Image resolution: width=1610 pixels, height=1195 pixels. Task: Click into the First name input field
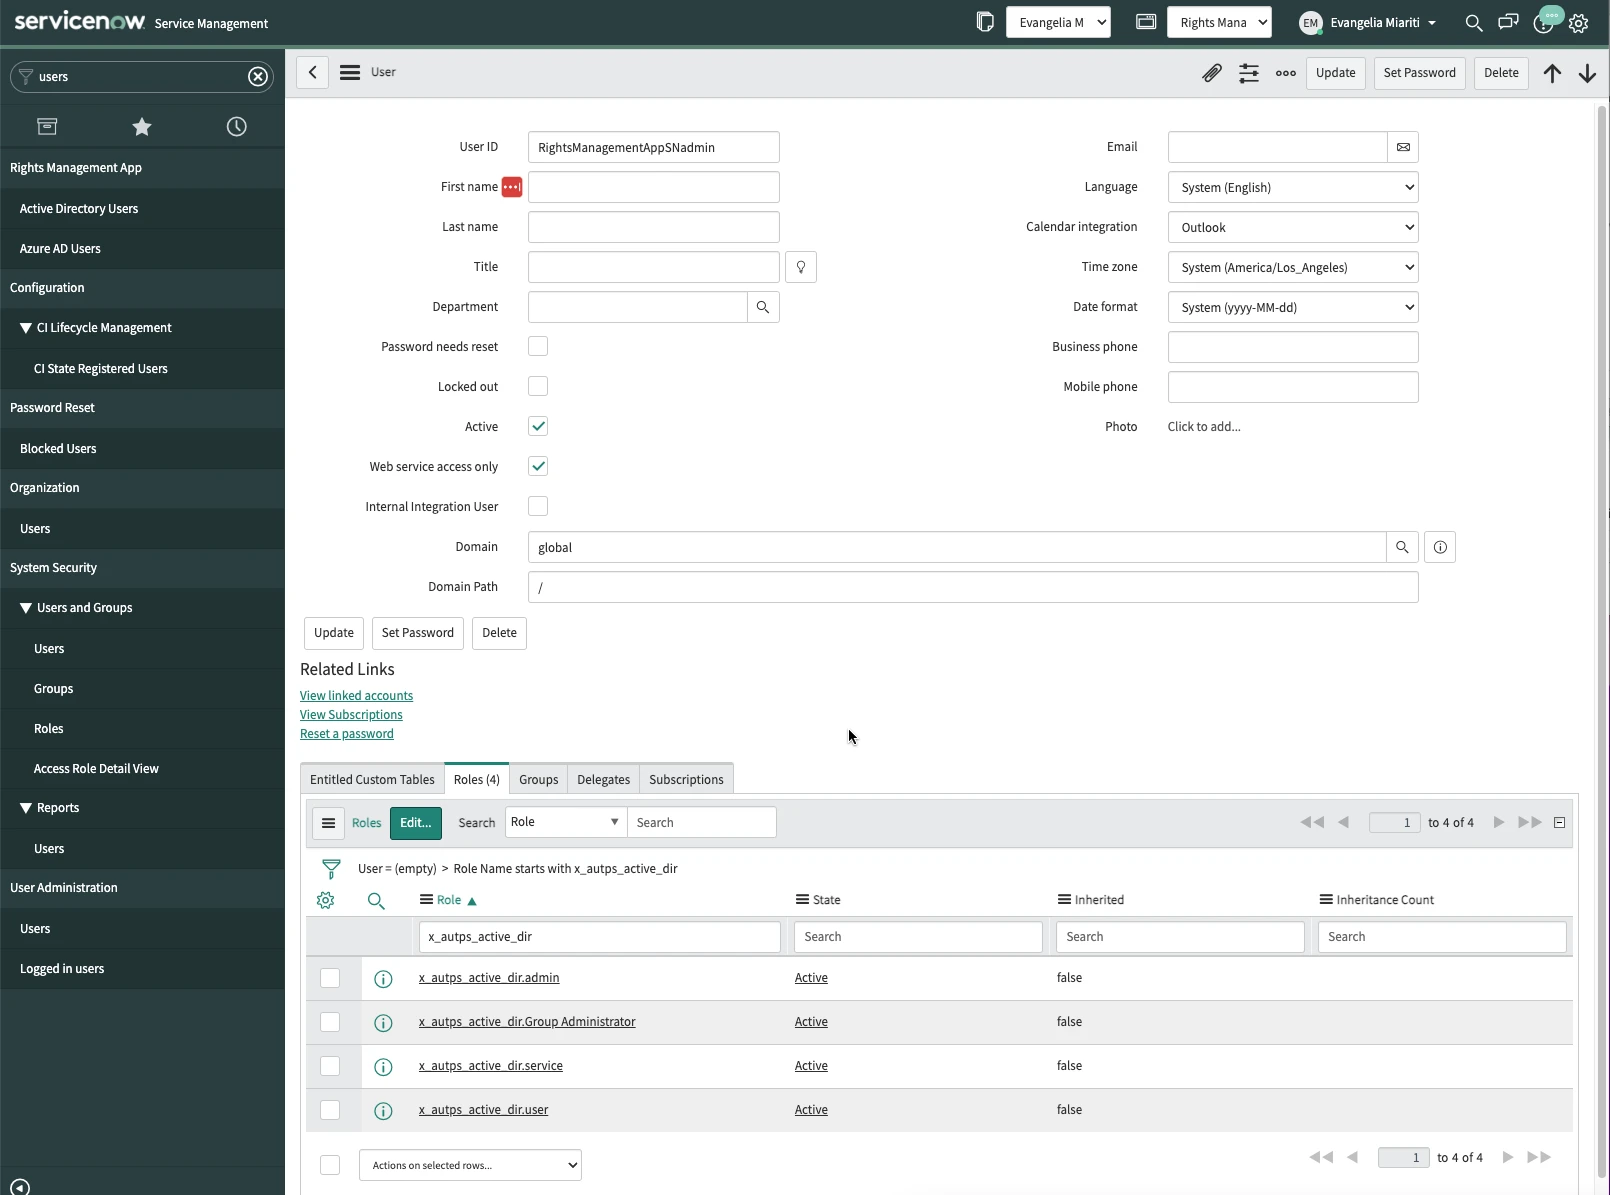[653, 187]
